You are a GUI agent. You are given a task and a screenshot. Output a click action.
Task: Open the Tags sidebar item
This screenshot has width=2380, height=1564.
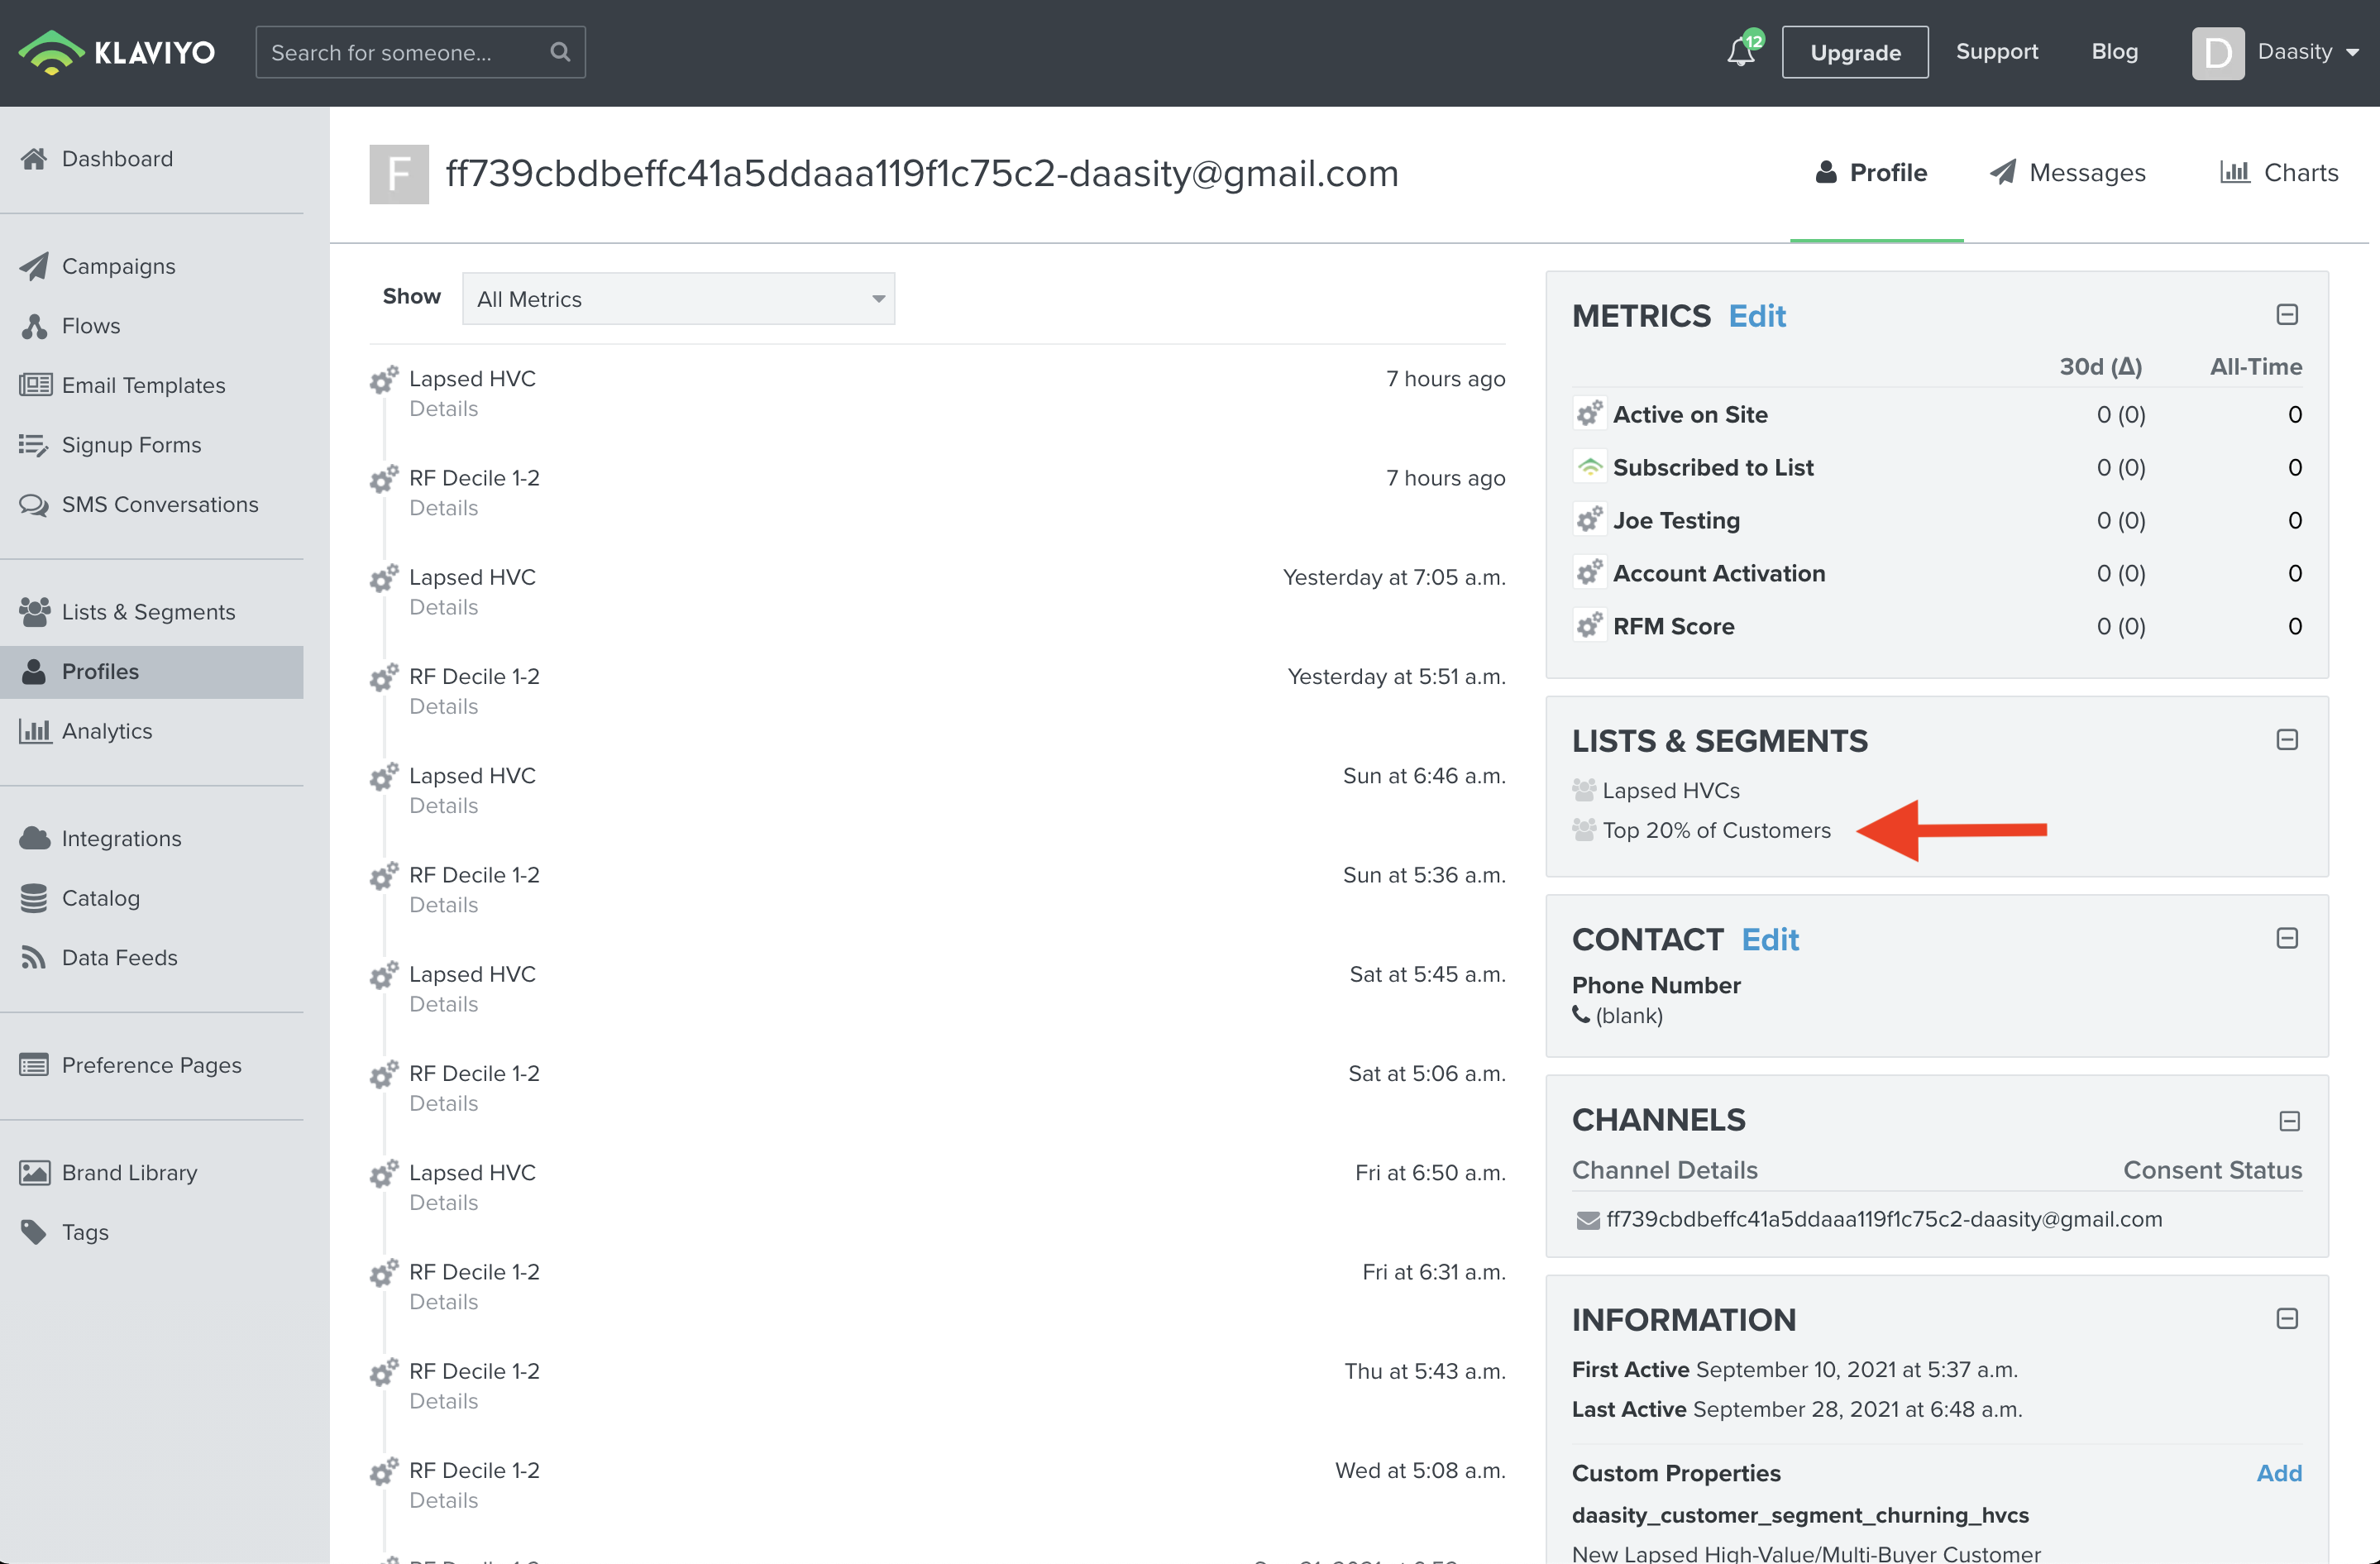[x=85, y=1232]
